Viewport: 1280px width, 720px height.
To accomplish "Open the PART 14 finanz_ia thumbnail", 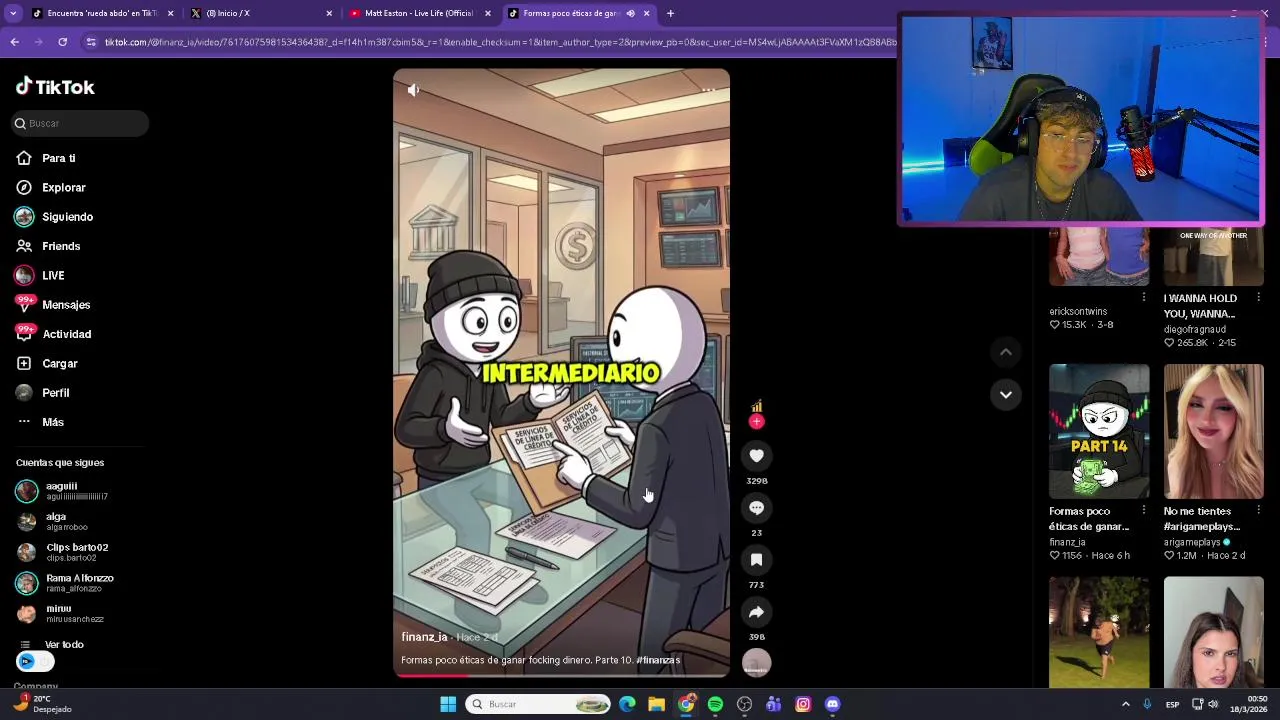I will click(1099, 431).
